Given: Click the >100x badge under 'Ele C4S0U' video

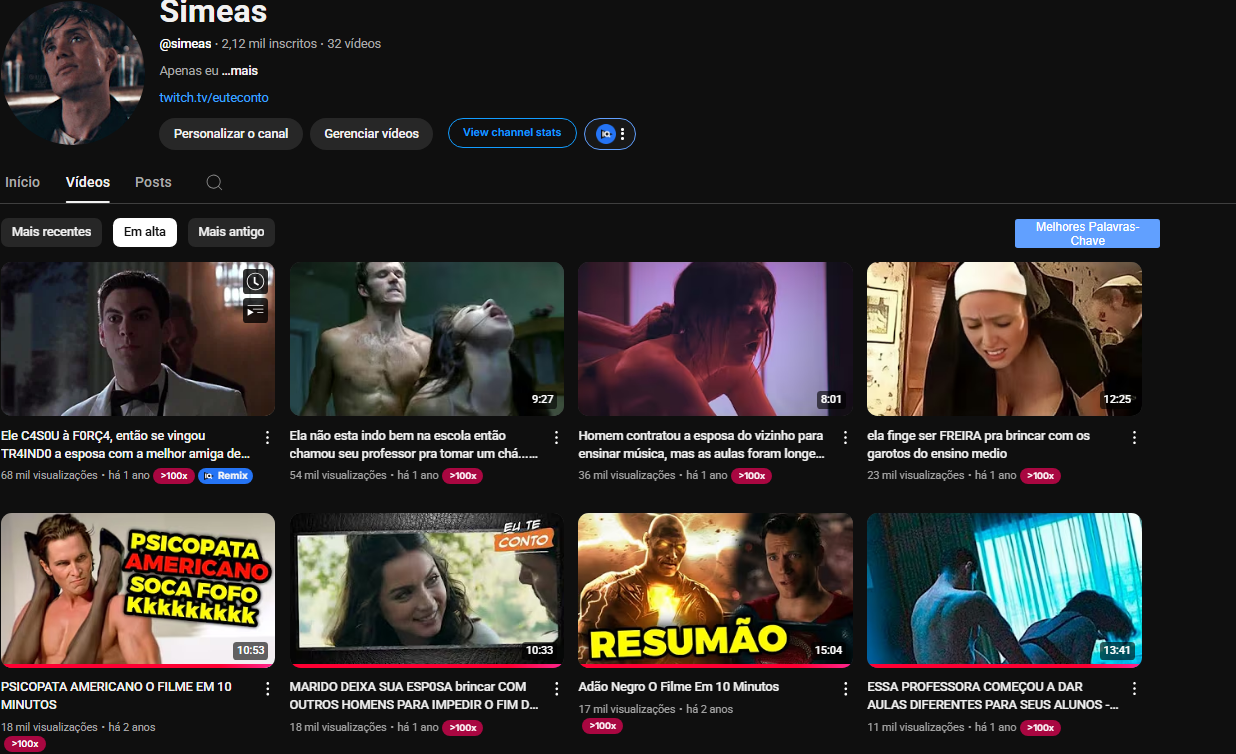Looking at the screenshot, I should coord(174,476).
